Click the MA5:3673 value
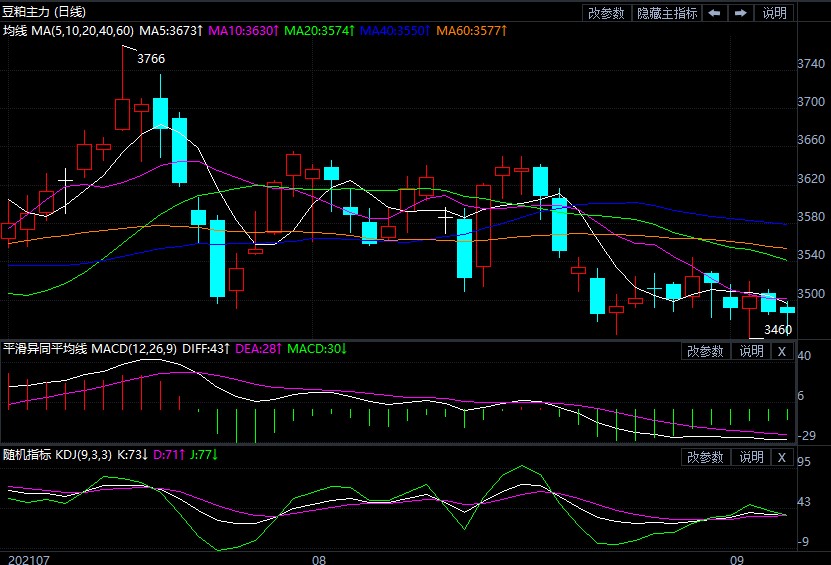 171,31
